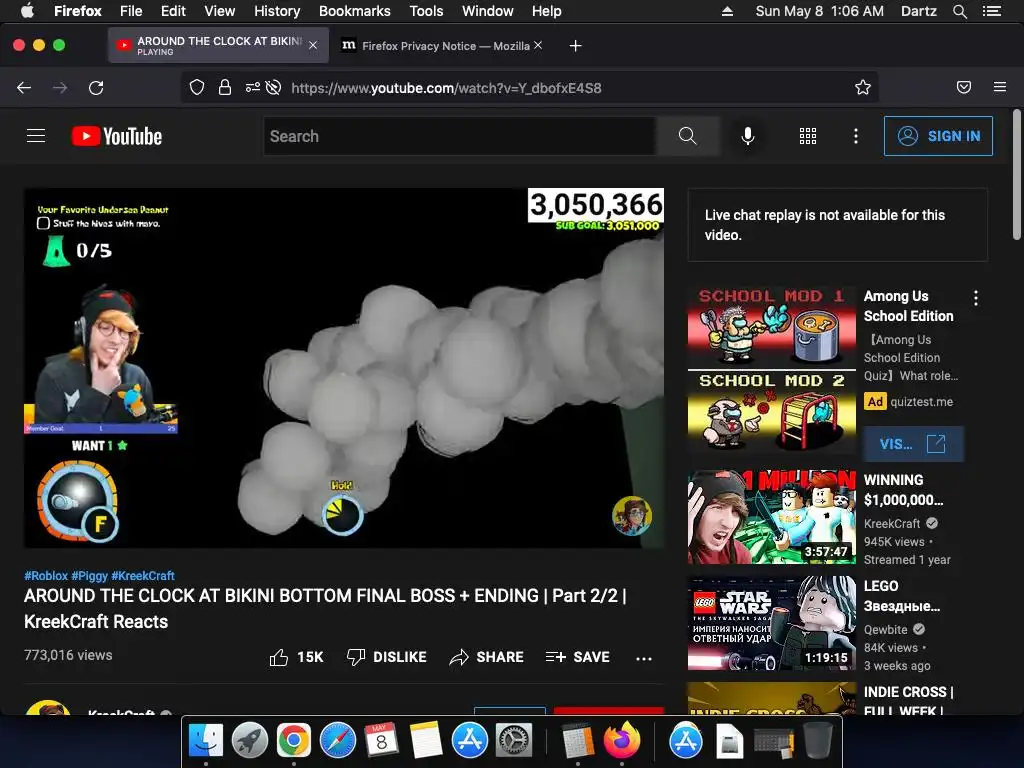Open the Edit menu
Viewport: 1024px width, 768px height.
173,11
